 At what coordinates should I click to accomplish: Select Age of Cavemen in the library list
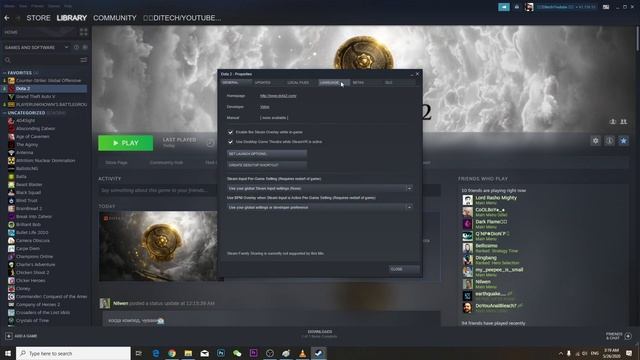pyautogui.click(x=33, y=136)
